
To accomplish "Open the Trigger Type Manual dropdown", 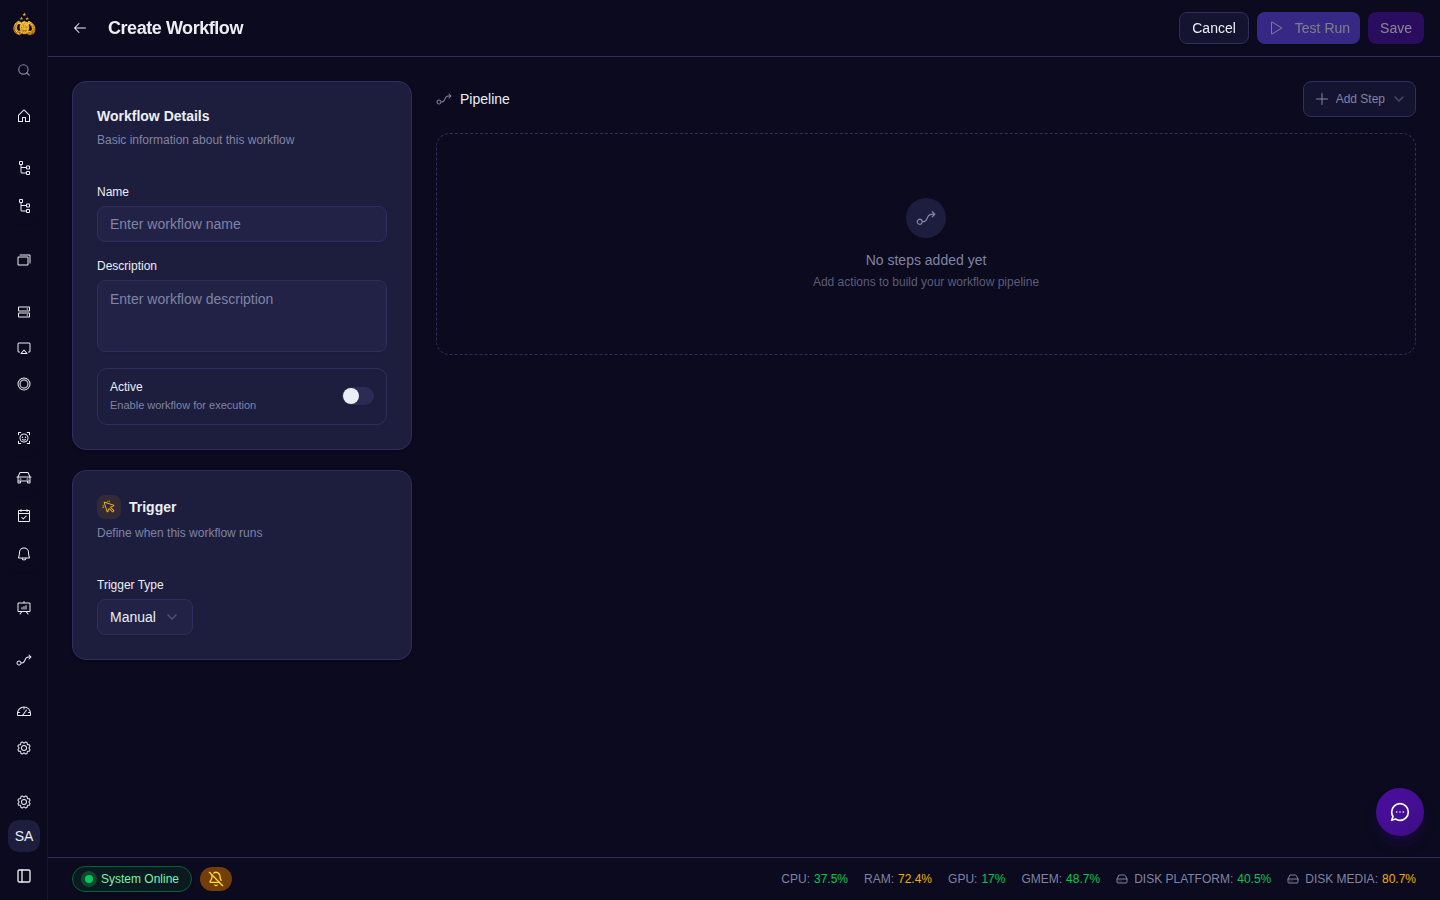I will pos(145,617).
